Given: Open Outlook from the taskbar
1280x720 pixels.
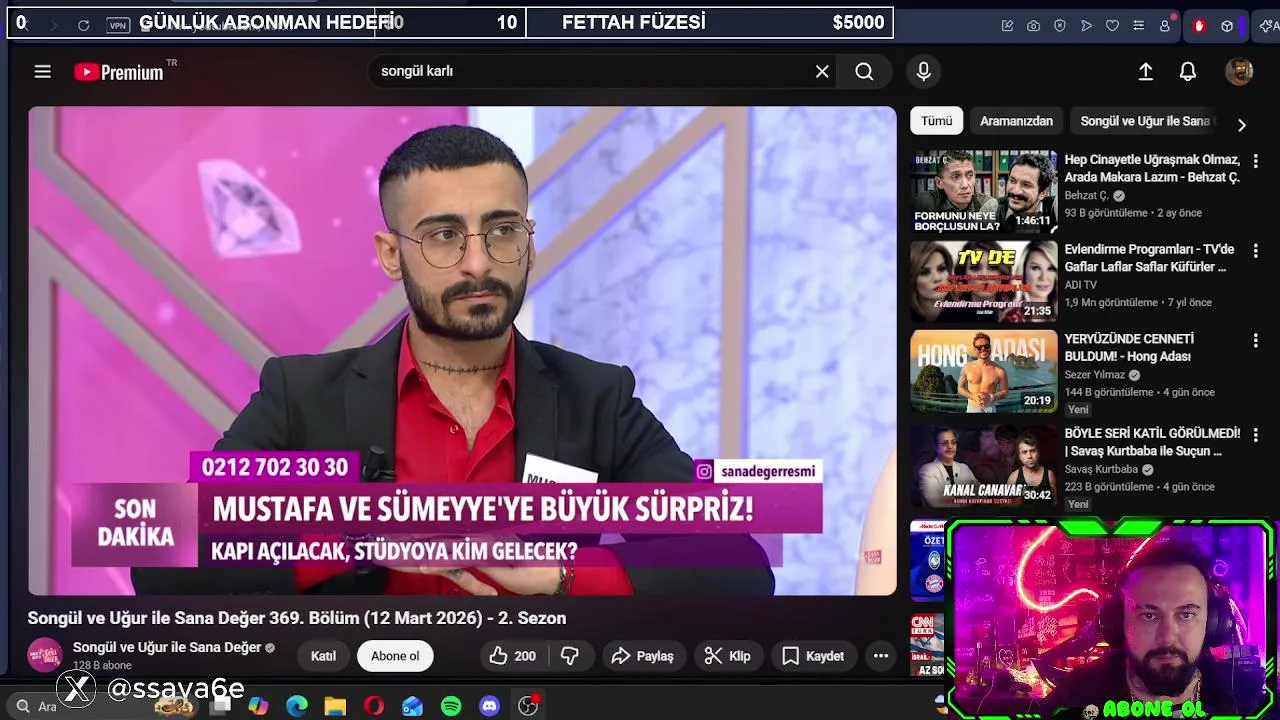Looking at the screenshot, I should 412,706.
